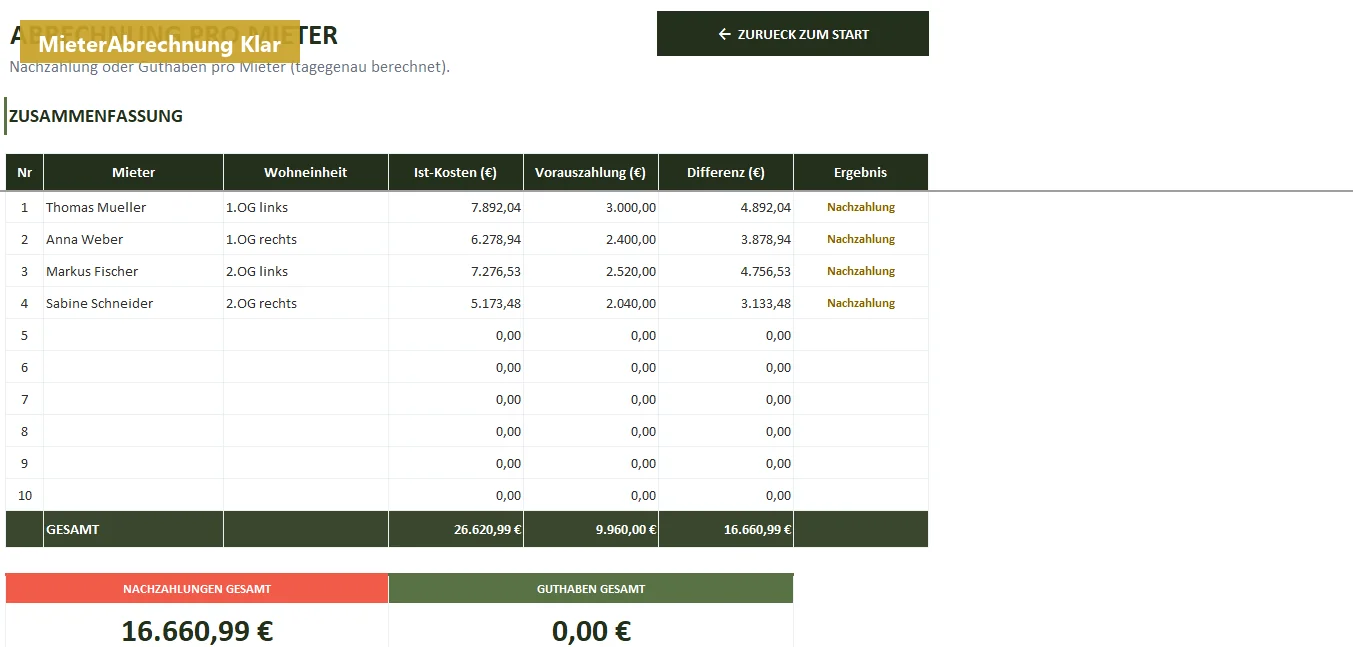1353x647 pixels.
Task: Click on "Sabine Schneider" in the table
Action: (x=134, y=303)
